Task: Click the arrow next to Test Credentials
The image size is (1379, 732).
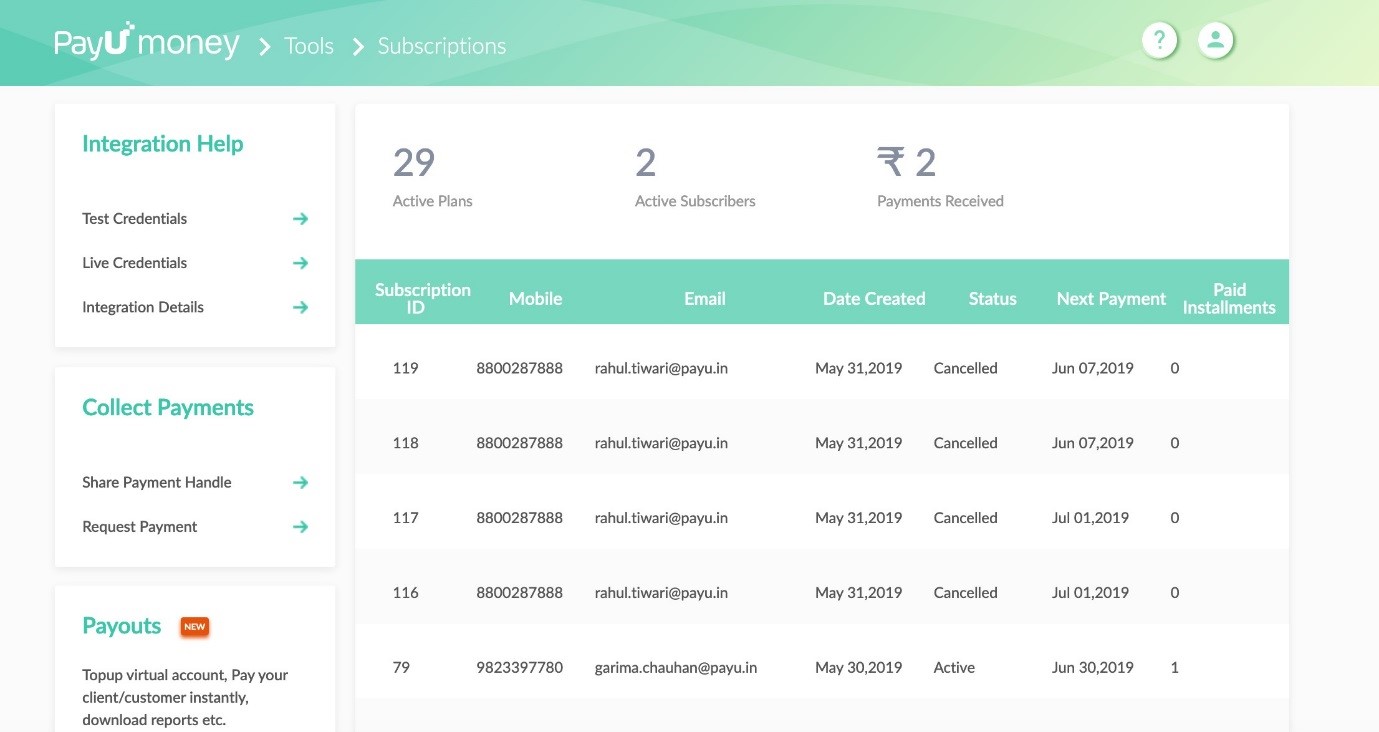Action: [300, 218]
